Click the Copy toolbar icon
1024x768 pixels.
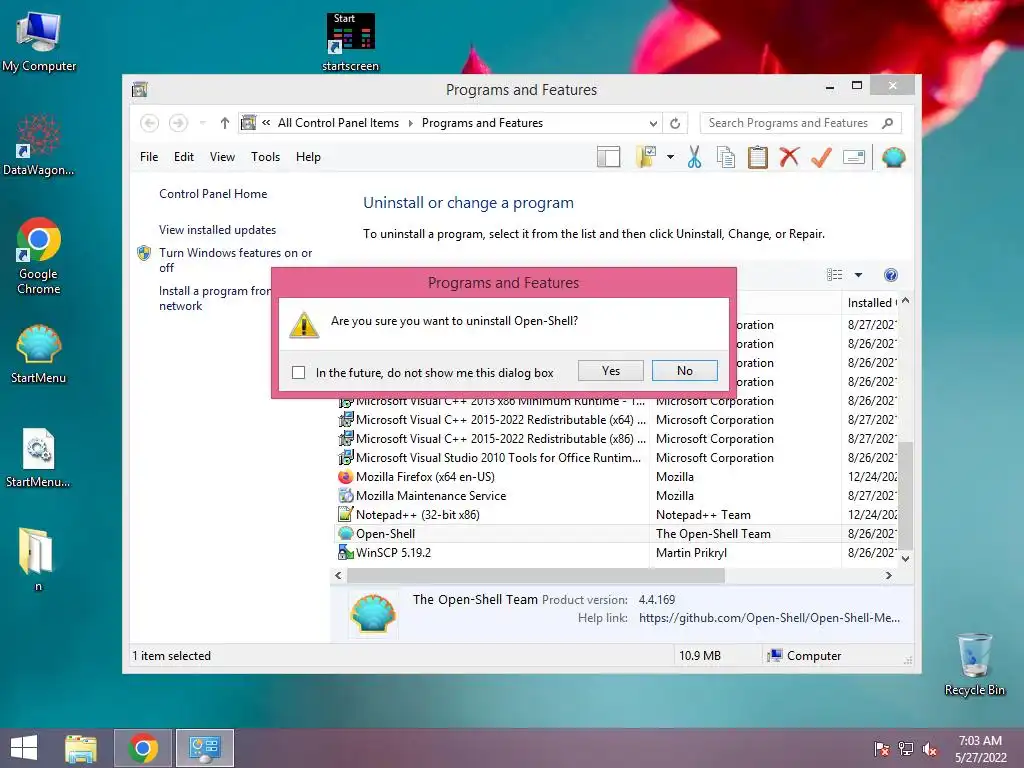click(726, 157)
